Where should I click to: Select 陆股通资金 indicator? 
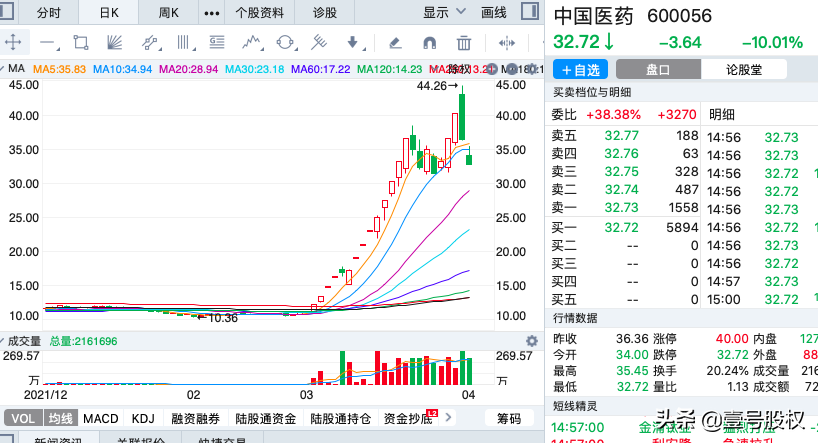[x=266, y=418]
